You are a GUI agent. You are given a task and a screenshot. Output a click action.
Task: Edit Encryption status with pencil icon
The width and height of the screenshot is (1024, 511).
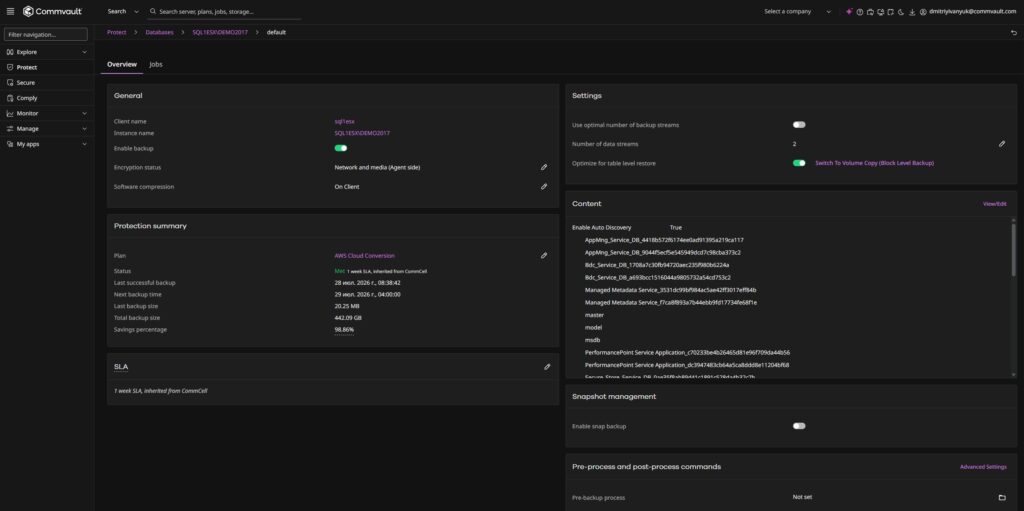tap(543, 167)
